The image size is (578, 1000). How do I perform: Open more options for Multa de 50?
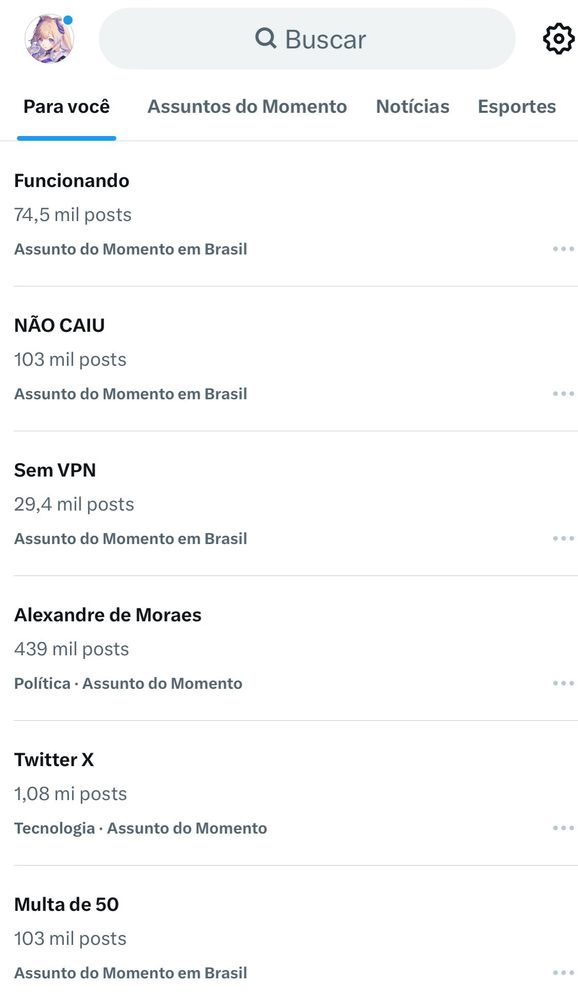(x=563, y=973)
